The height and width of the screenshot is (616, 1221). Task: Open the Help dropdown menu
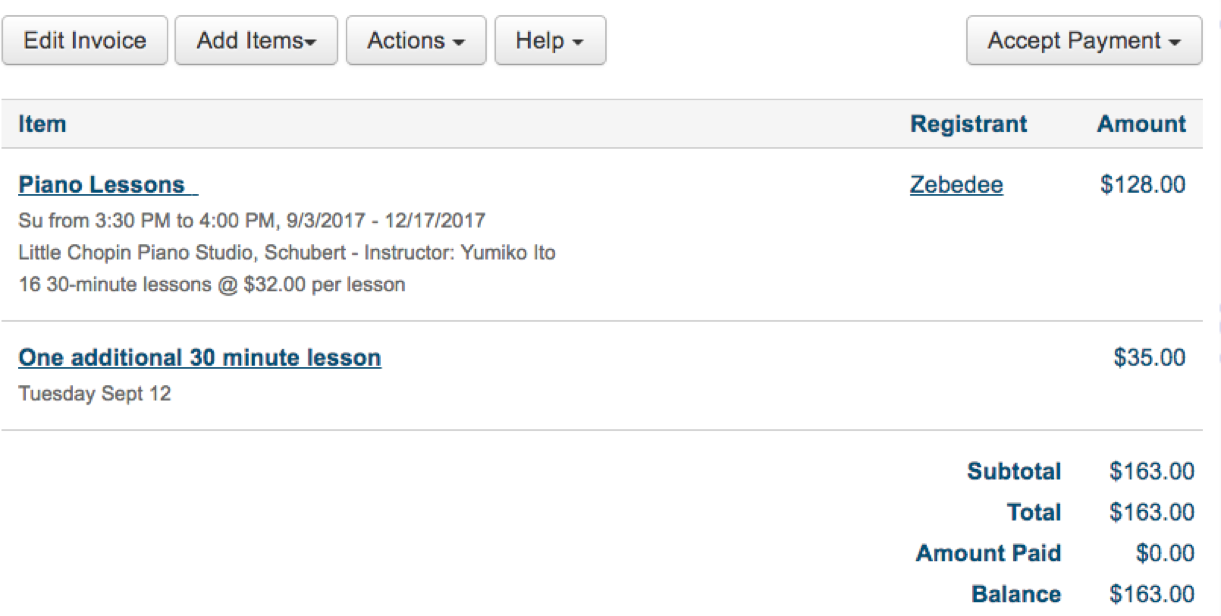click(x=550, y=41)
